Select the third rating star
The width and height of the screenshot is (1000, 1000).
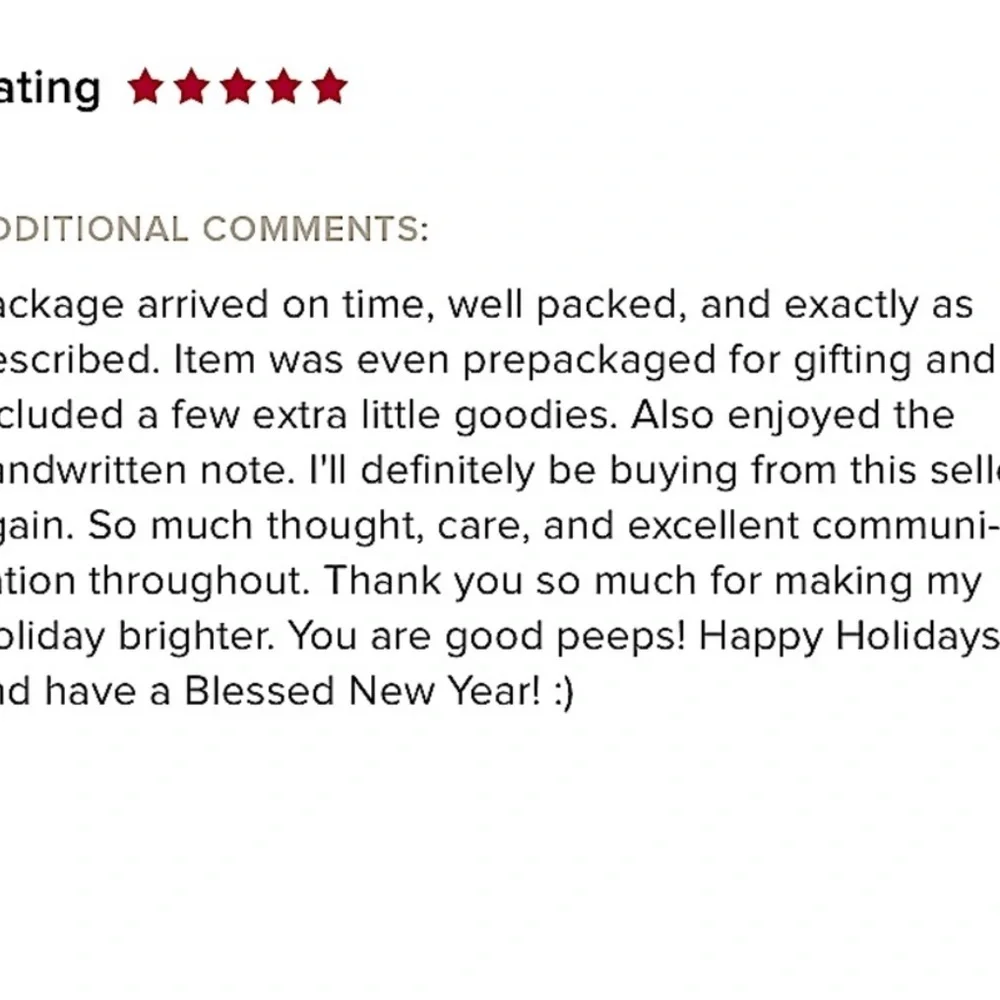point(237,86)
